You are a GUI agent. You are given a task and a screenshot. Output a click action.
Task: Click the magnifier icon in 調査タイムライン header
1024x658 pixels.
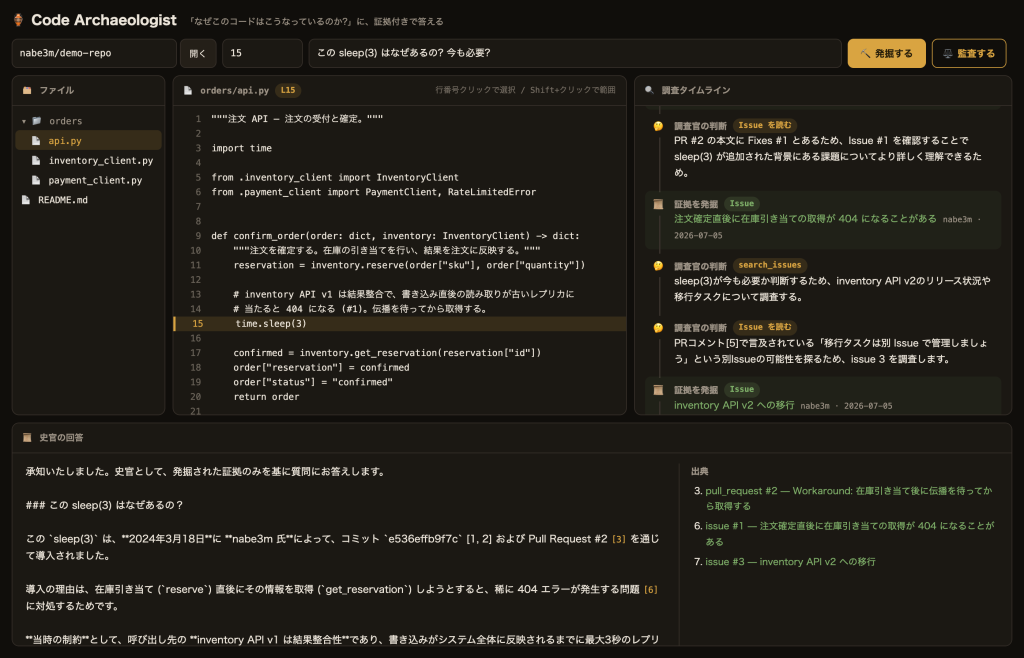click(649, 90)
